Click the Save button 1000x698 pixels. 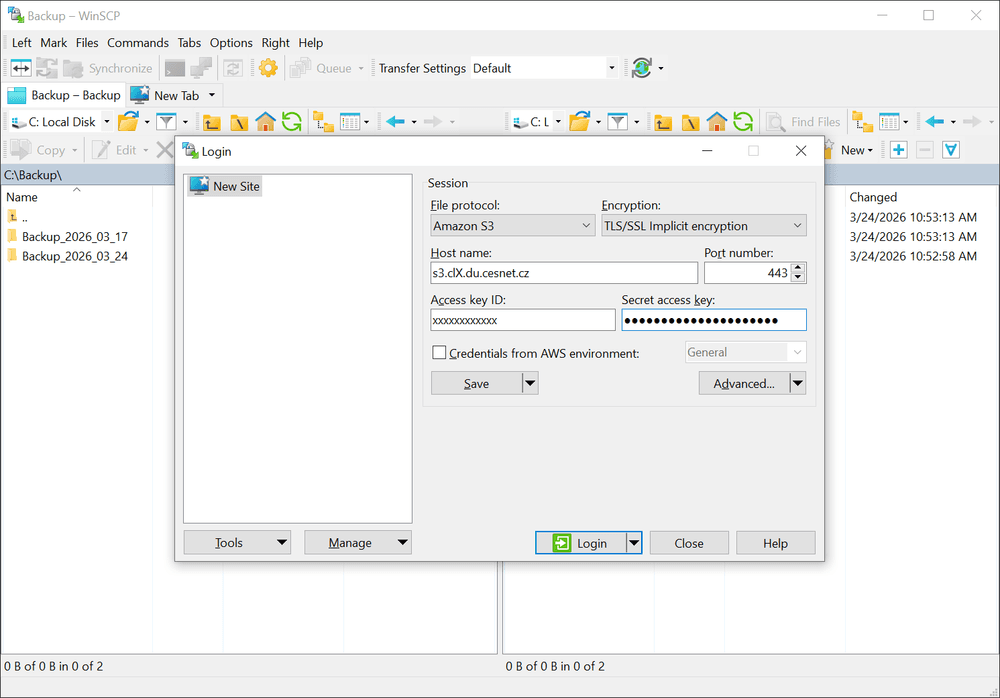(x=476, y=383)
